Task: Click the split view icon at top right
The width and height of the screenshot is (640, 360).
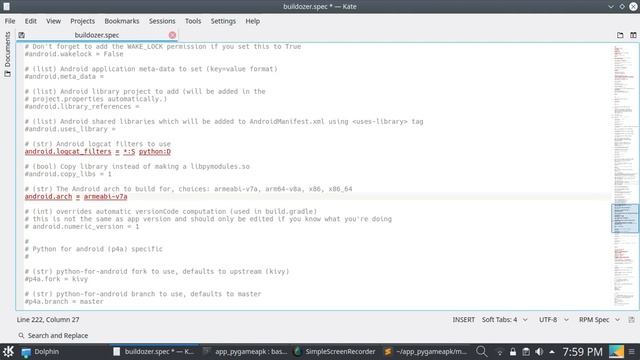Action: 633,35
